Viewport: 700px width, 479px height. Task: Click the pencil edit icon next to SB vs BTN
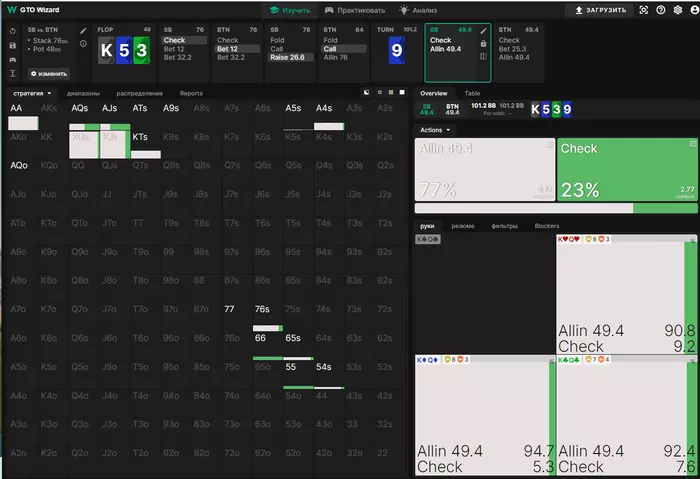coord(83,31)
